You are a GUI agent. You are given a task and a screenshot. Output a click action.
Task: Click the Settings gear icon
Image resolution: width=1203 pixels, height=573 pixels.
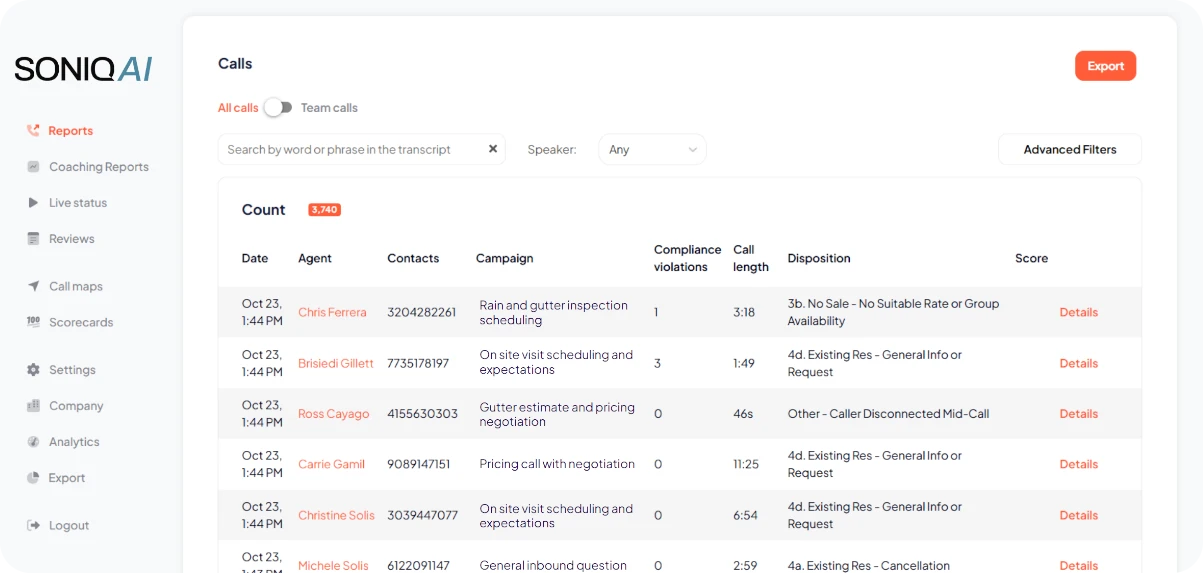click(x=33, y=369)
